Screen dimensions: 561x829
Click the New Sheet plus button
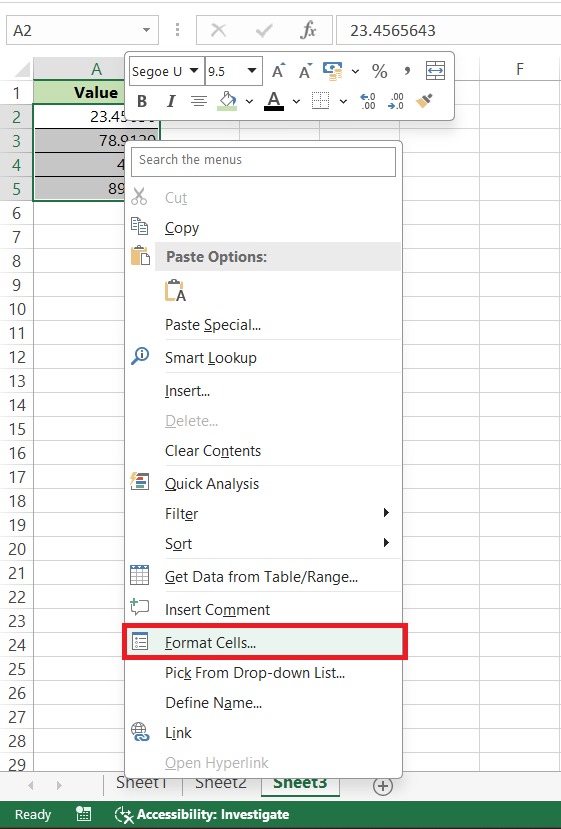[382, 786]
